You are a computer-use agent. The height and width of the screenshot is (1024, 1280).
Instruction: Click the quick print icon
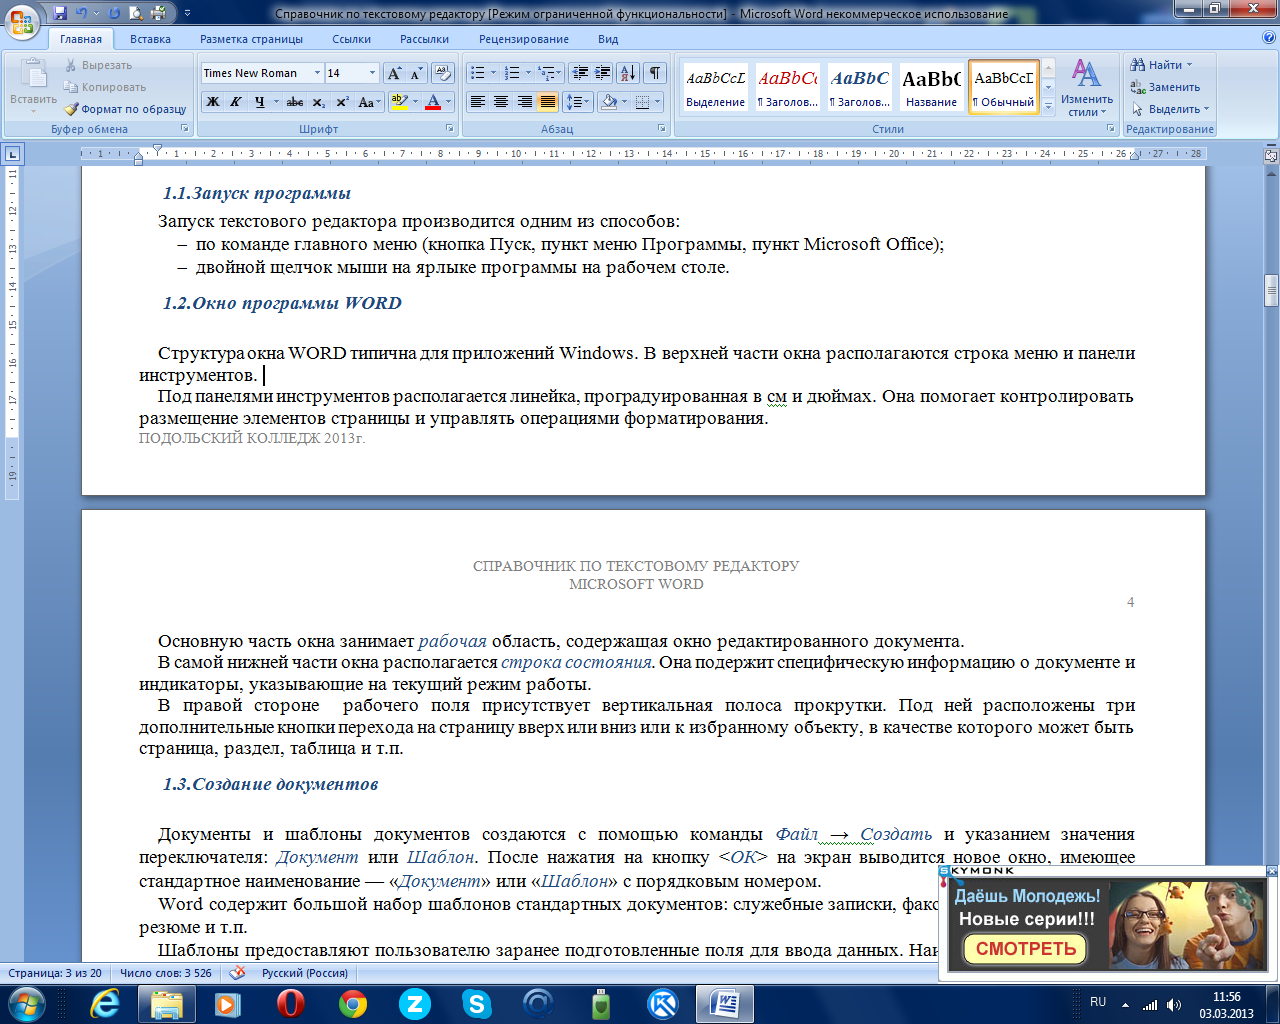159,13
